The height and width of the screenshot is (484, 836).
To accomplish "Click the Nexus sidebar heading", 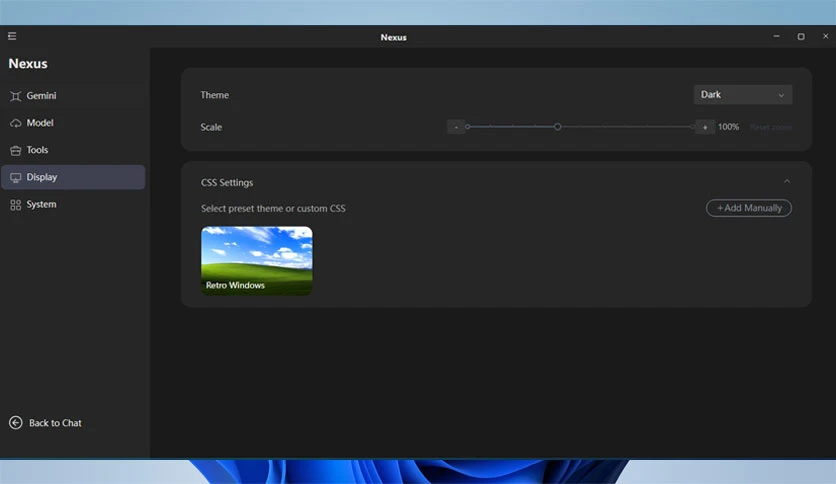I will (x=28, y=63).
